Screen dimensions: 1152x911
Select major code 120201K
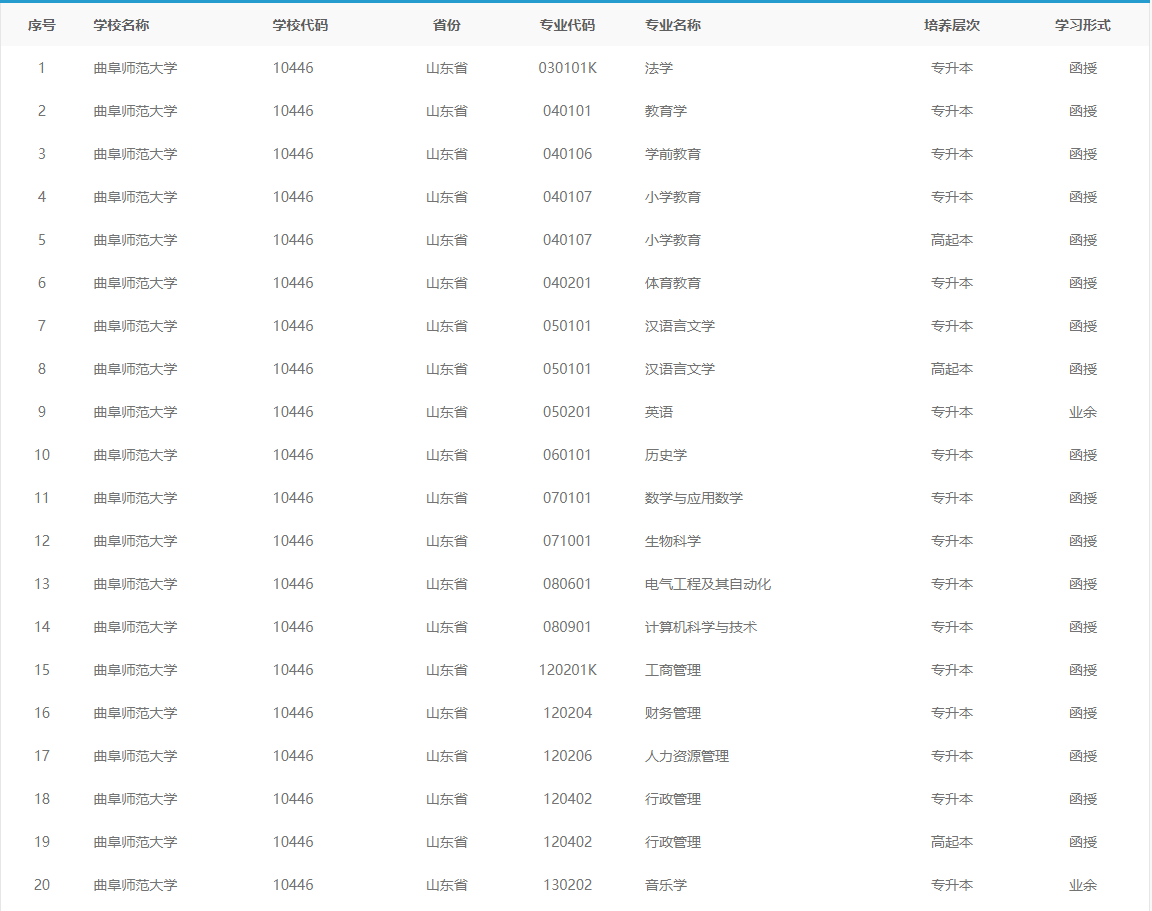tap(567, 670)
